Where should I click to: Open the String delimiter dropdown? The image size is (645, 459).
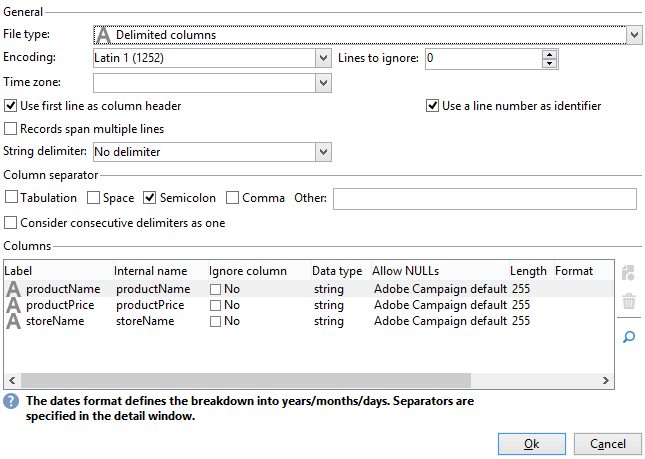tap(322, 152)
